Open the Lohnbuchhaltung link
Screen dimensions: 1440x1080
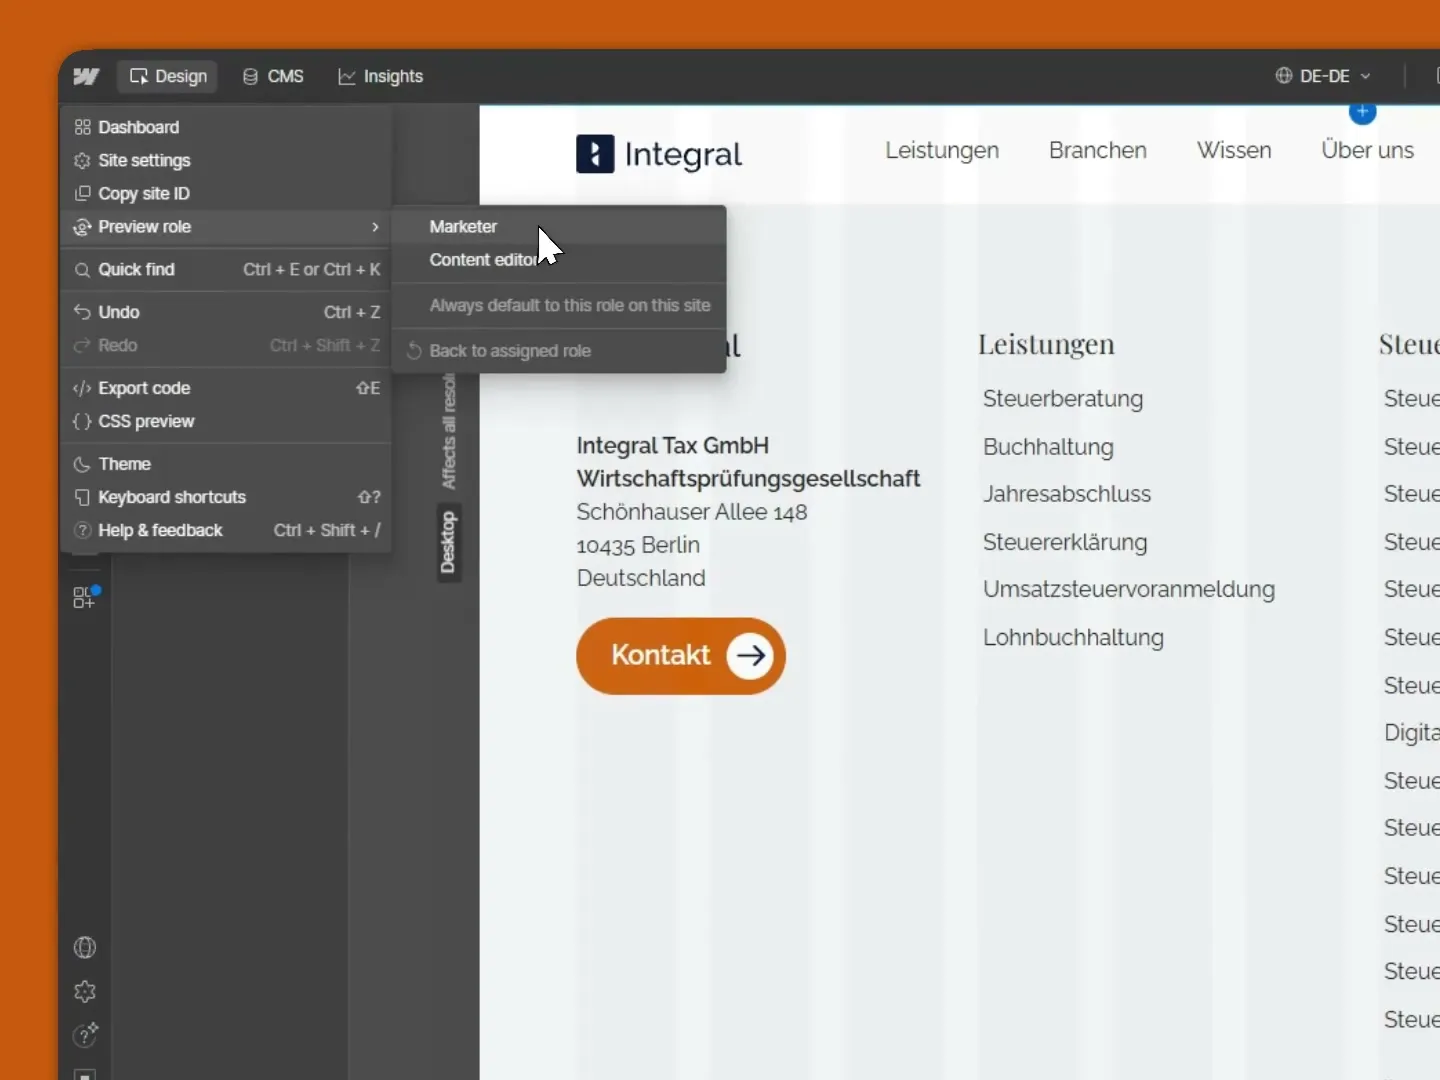(1073, 637)
